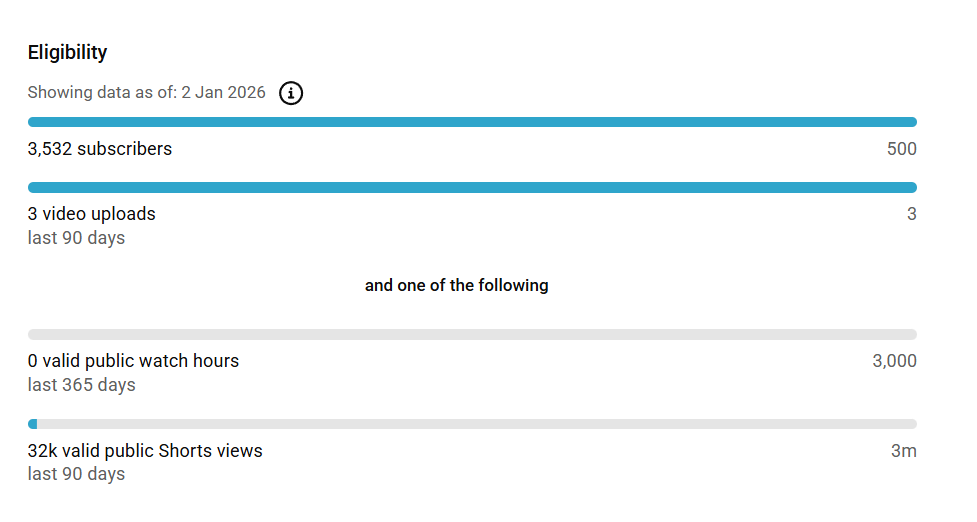Image resolution: width=977 pixels, height=522 pixels.
Task: Select the '3,532 subscribers' label
Action: tap(100, 149)
